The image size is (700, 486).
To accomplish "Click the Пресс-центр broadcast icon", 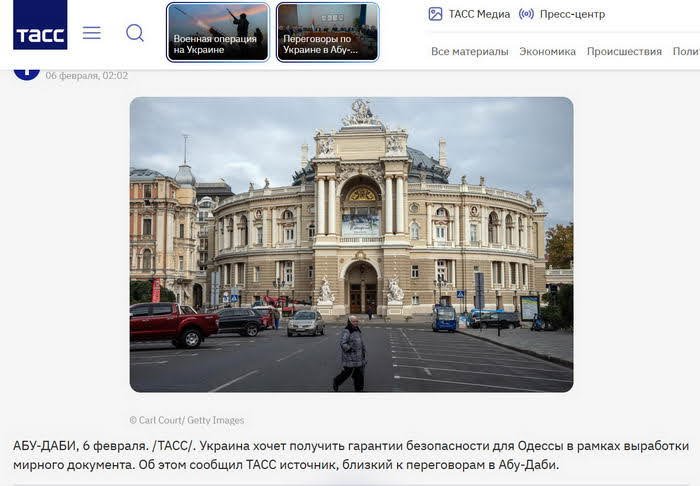I will click(526, 14).
